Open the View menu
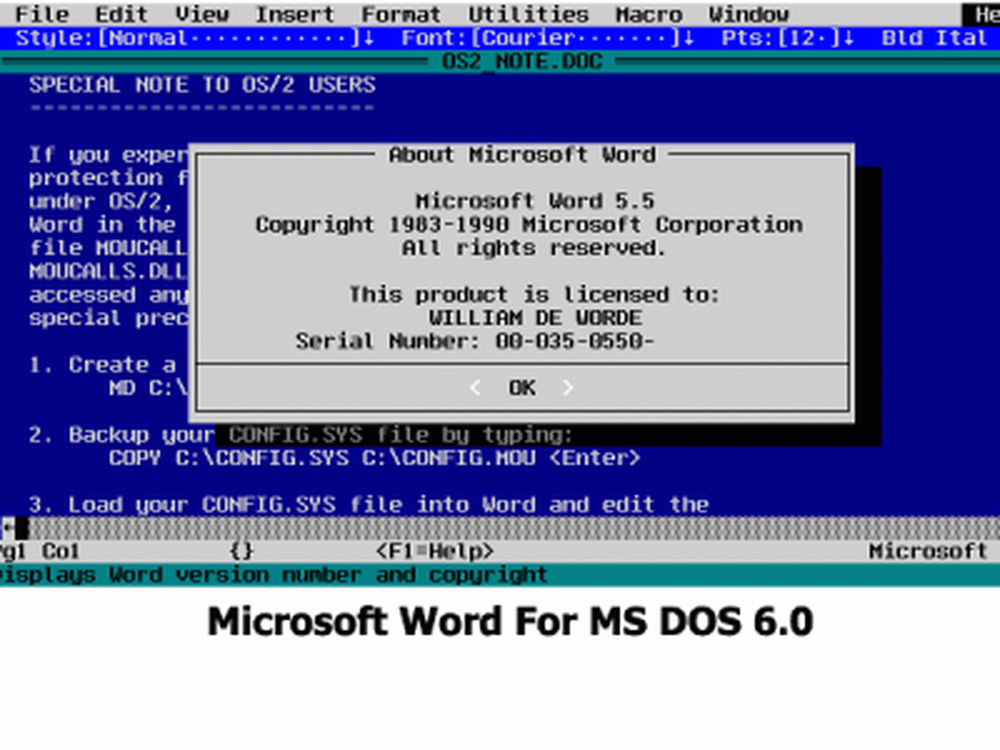1000x750 pixels. pyautogui.click(x=201, y=14)
